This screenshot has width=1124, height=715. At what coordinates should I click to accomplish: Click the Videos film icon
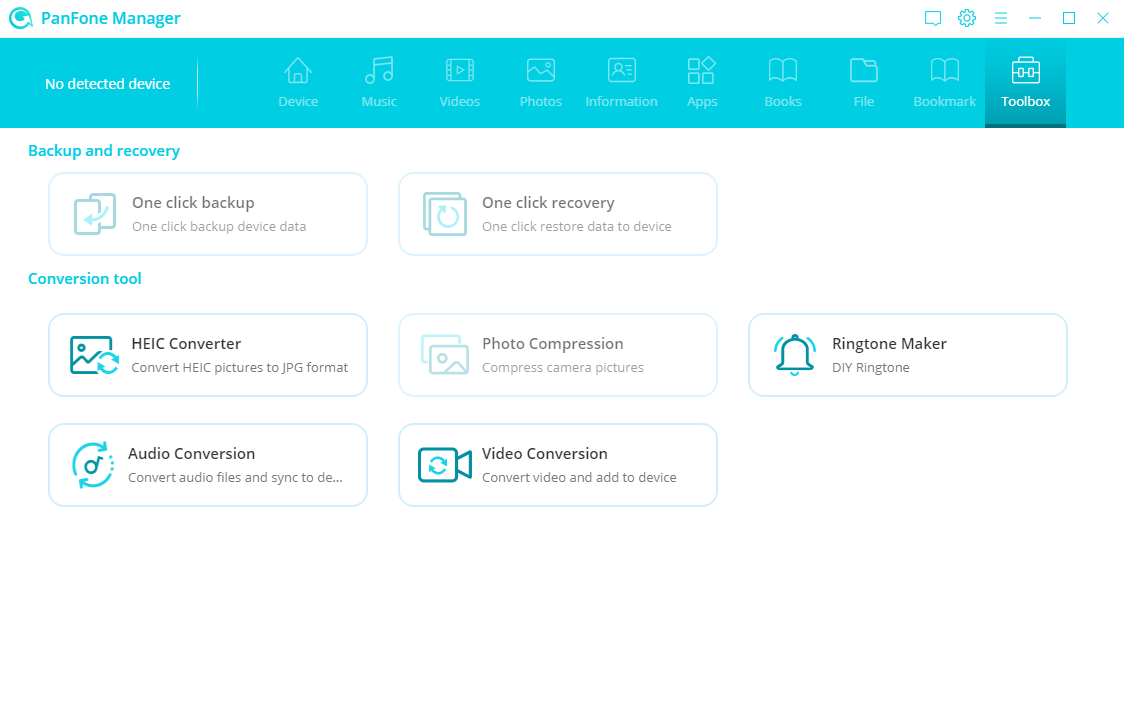[459, 70]
